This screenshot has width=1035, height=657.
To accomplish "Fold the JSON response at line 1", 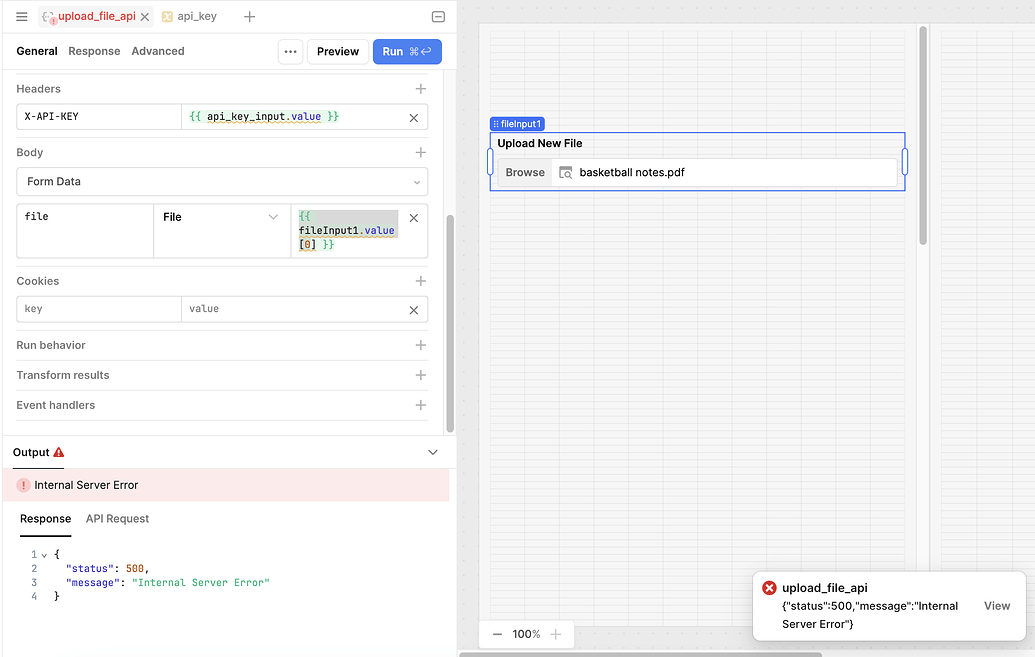I will click(x=44, y=555).
